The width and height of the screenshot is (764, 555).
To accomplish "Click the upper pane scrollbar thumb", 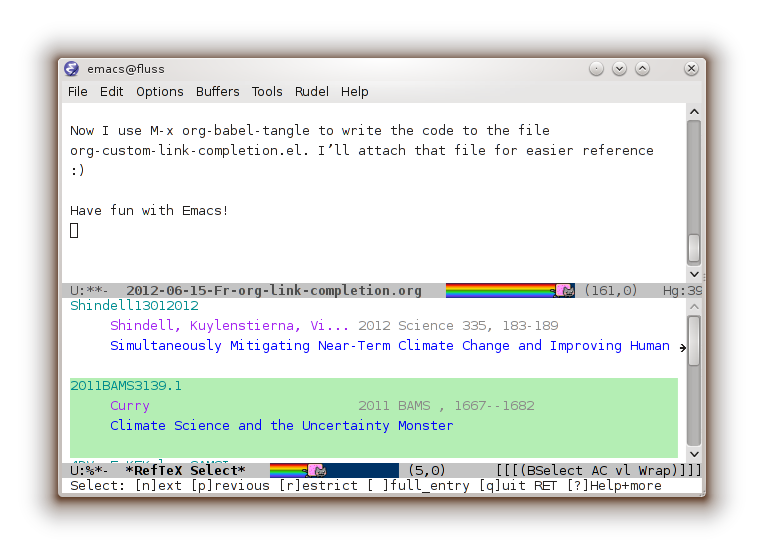I will [694, 248].
